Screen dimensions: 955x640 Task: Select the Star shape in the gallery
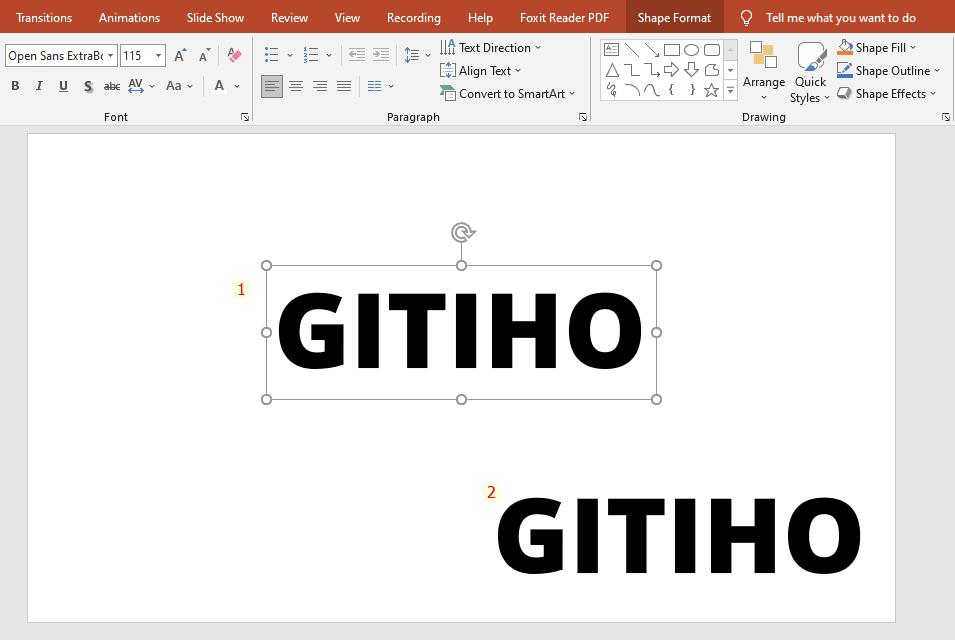tap(710, 90)
